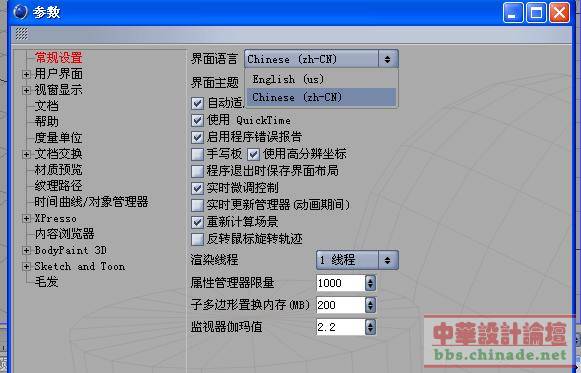581x373 pixels.
Task: Open the 度量单位 settings page
Action: pyautogui.click(x=58, y=138)
